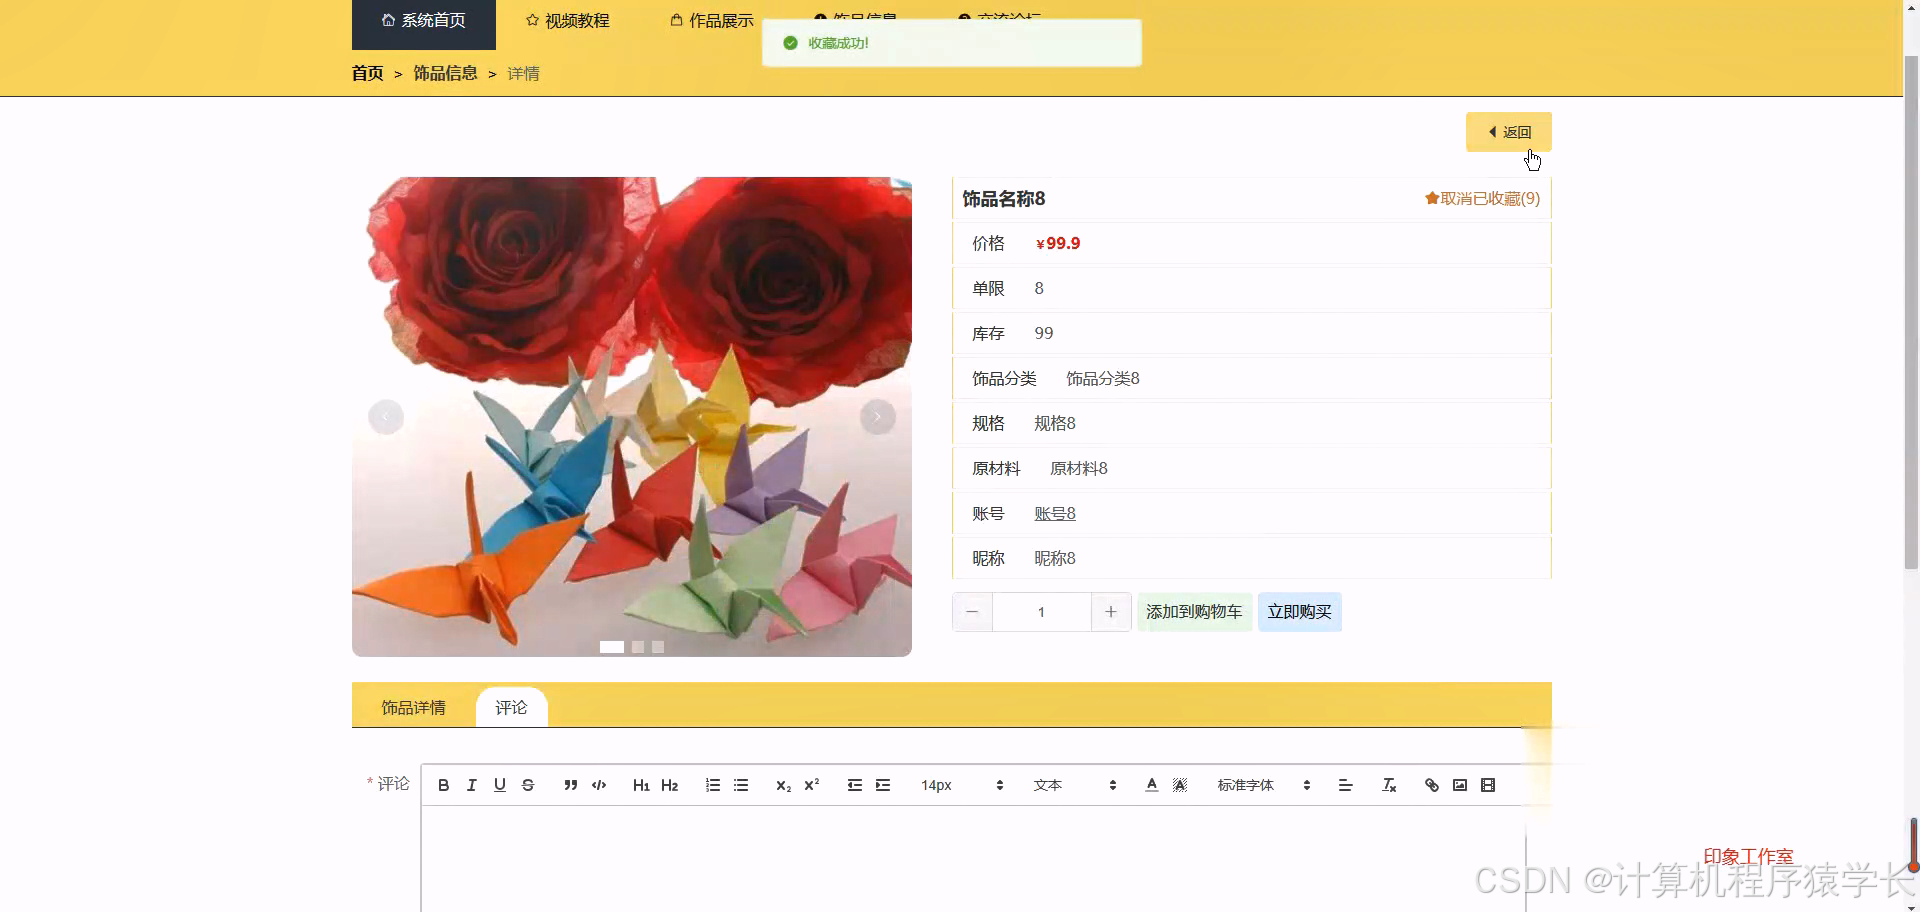Increase quantity with the plus stepper
Image resolution: width=1920 pixels, height=912 pixels.
coord(1110,611)
